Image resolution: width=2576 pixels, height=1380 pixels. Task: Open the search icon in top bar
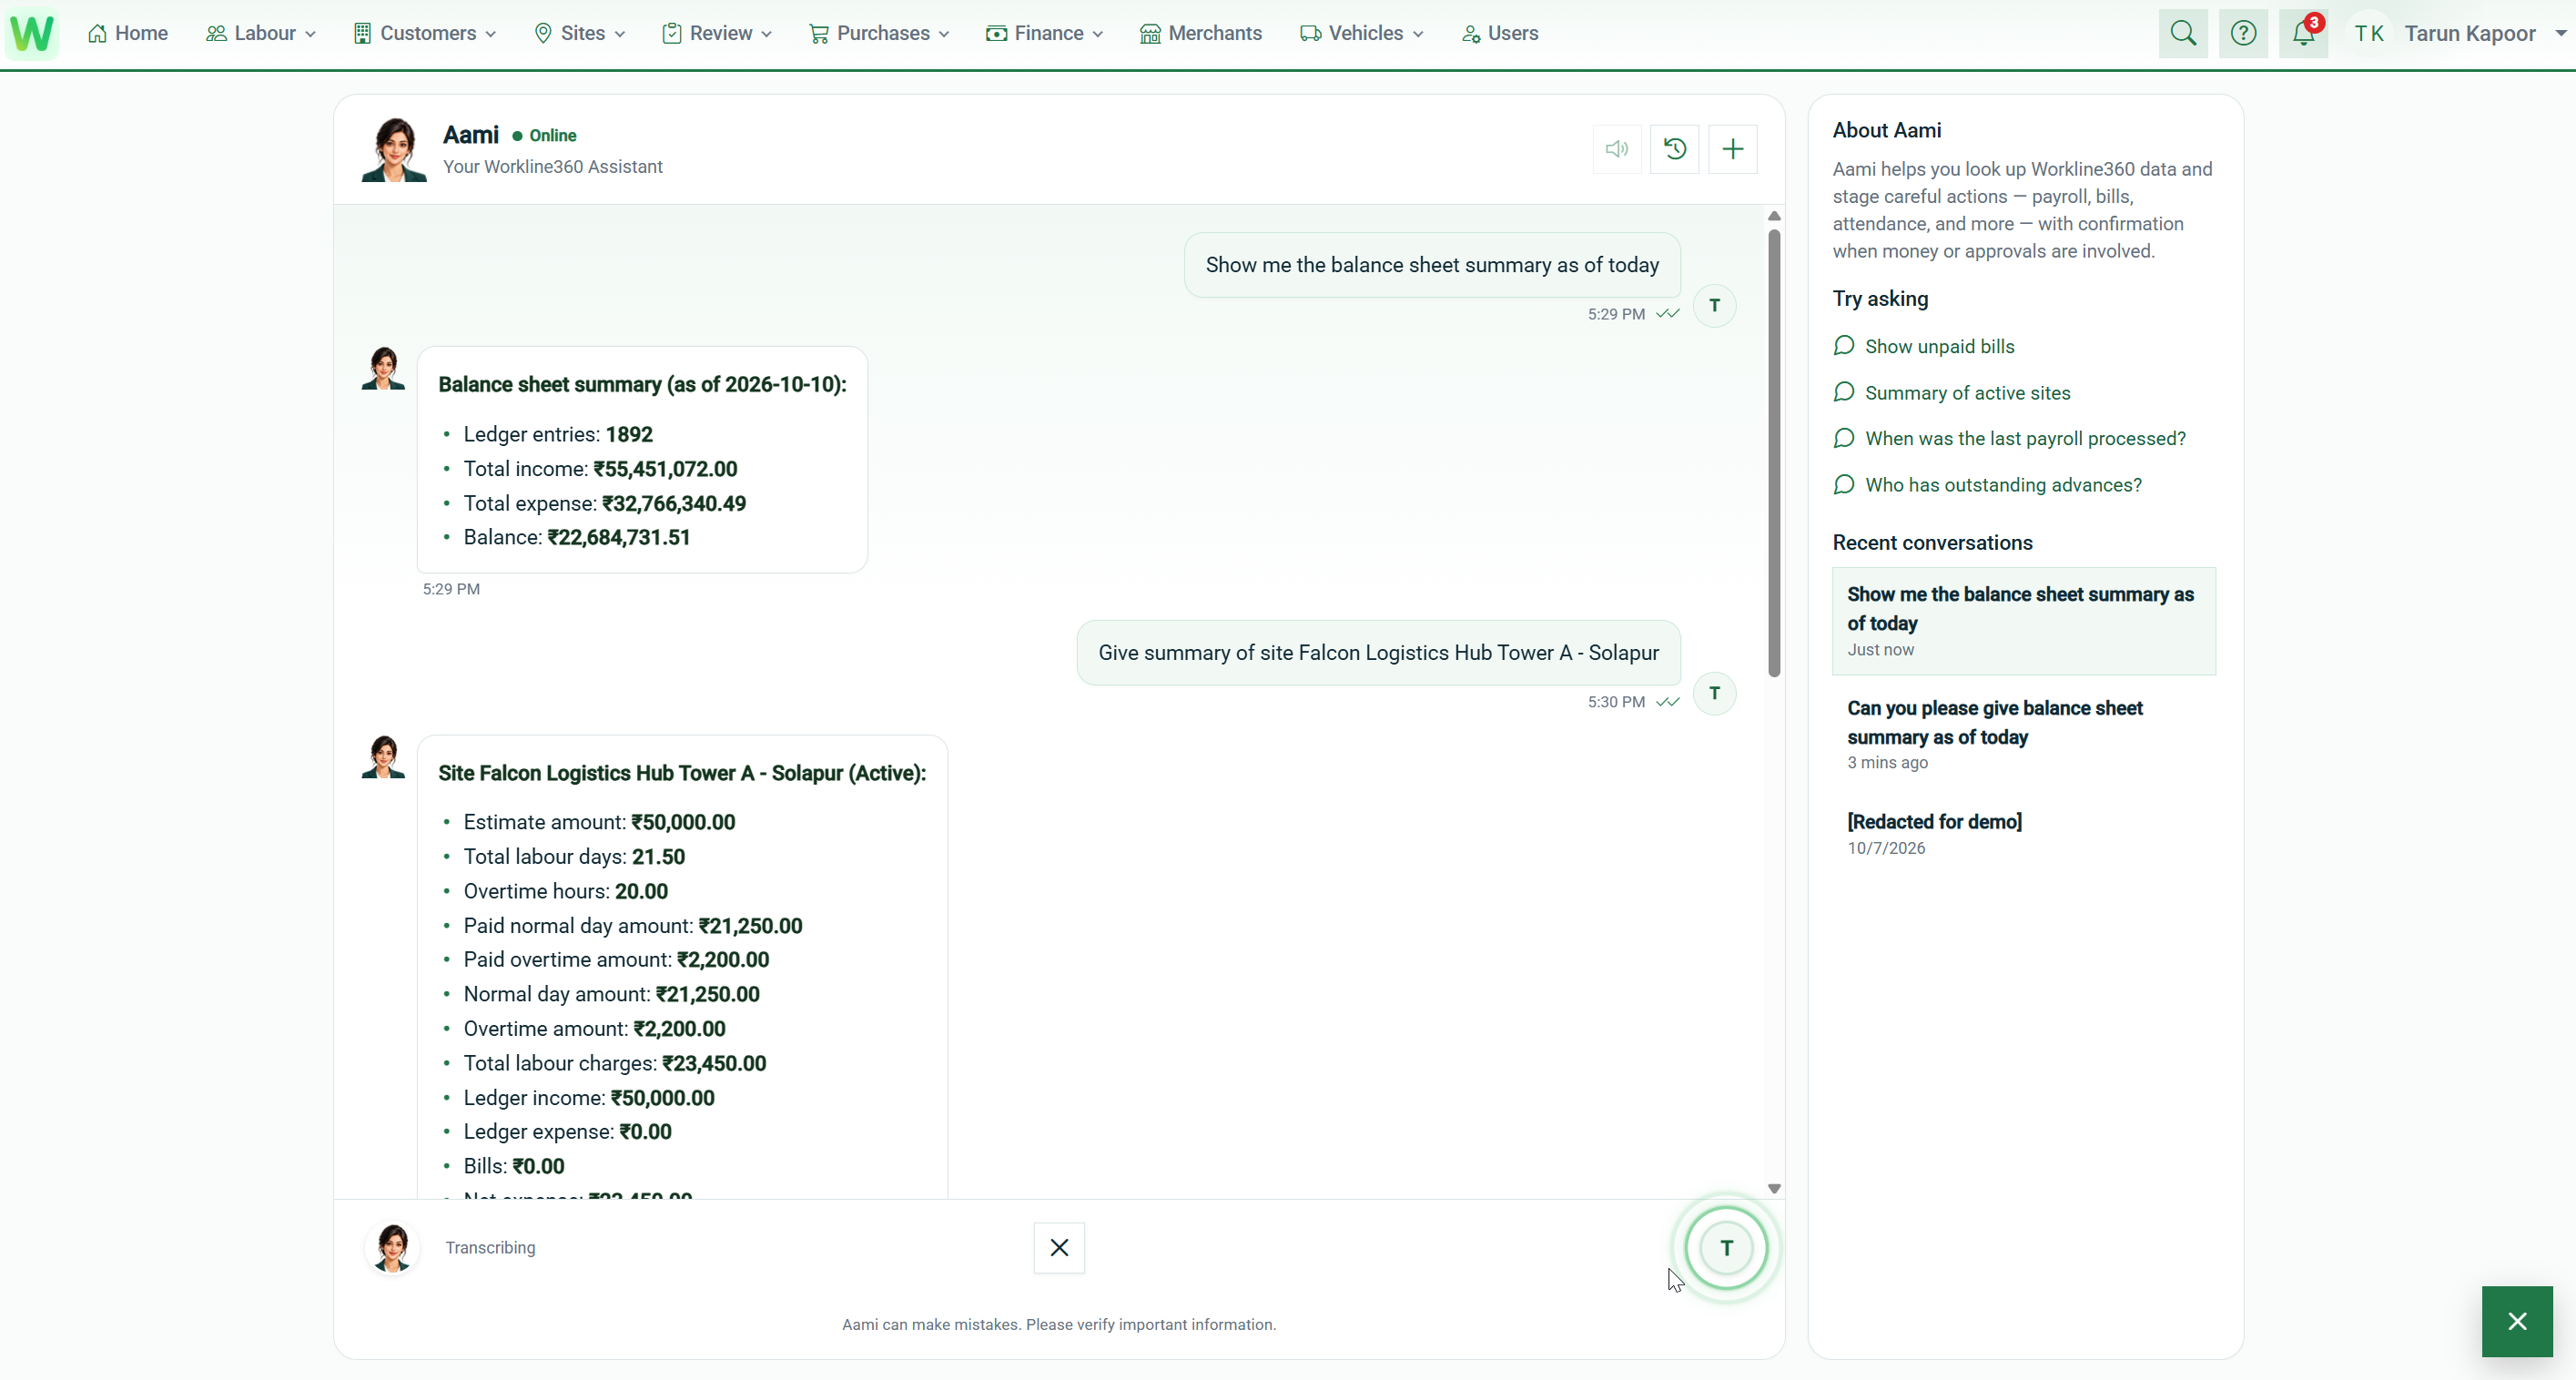pyautogui.click(x=2183, y=33)
